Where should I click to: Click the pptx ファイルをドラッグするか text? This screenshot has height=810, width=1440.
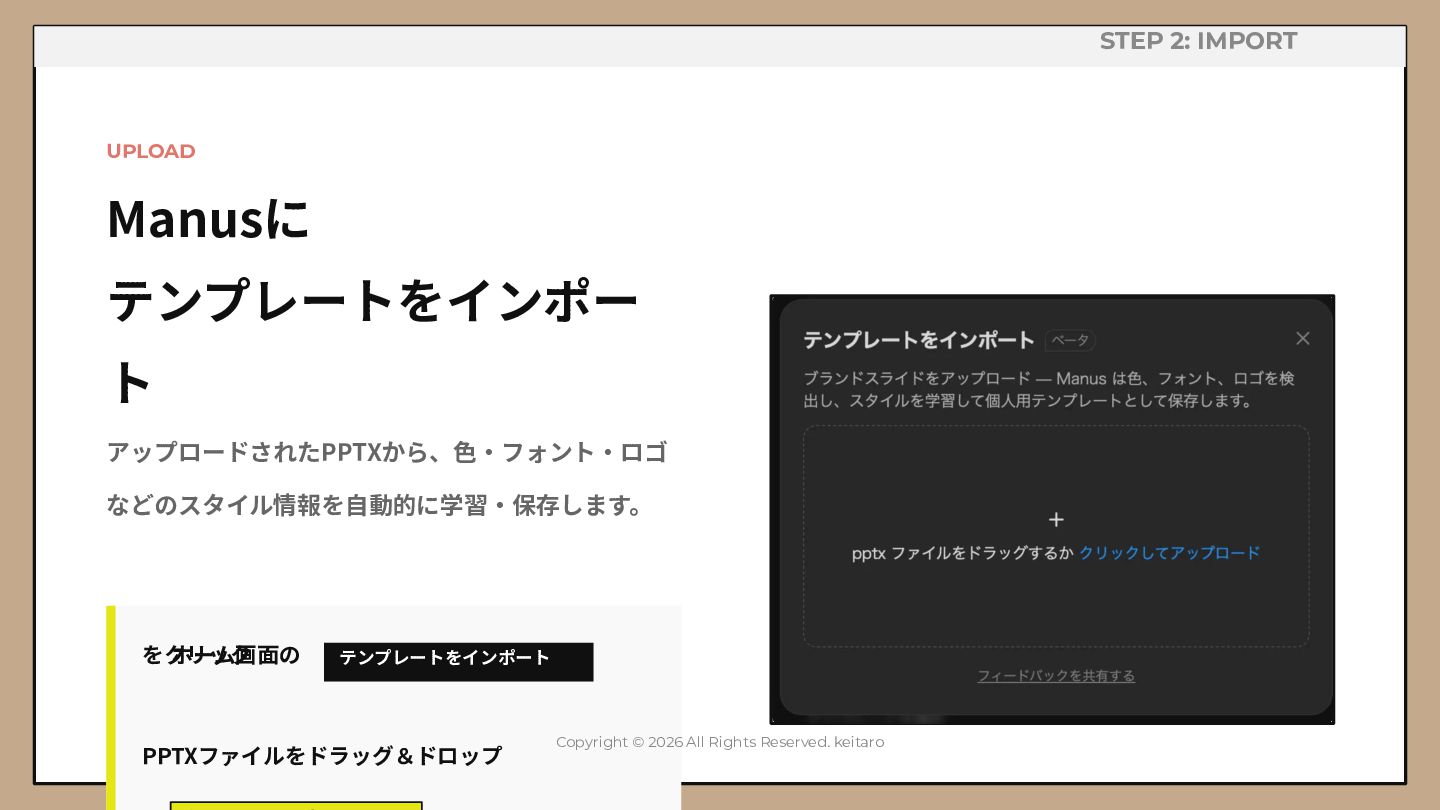(x=962, y=553)
